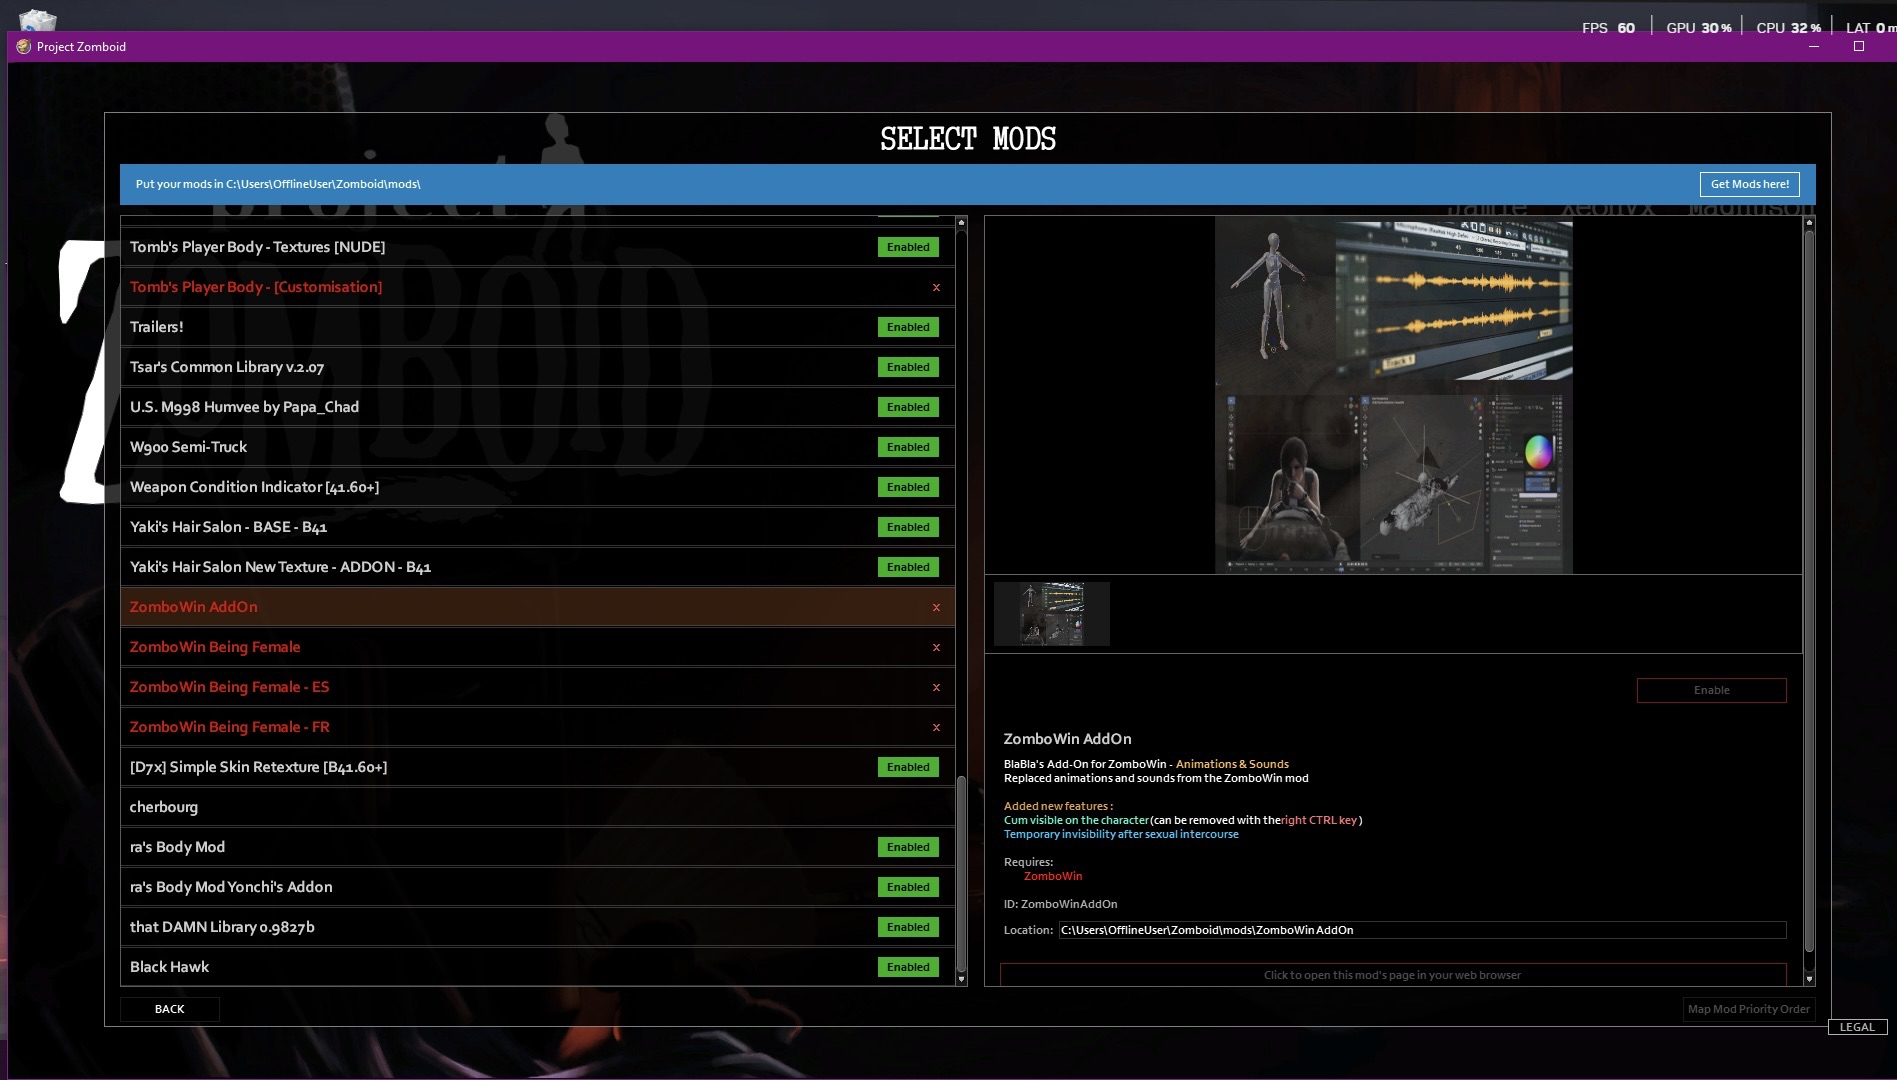Go back using the BACK button
Viewport: 1897px width, 1080px height.
coord(170,1009)
